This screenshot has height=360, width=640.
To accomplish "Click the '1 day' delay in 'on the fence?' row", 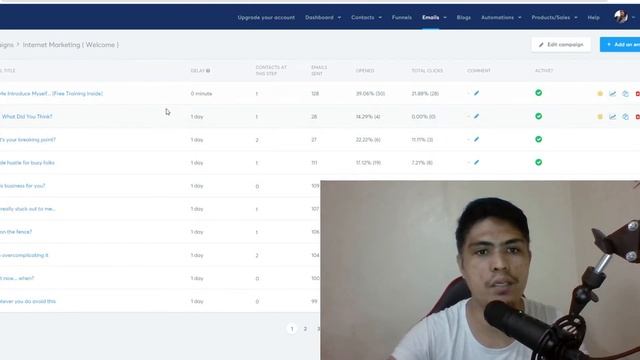I will tap(197, 232).
